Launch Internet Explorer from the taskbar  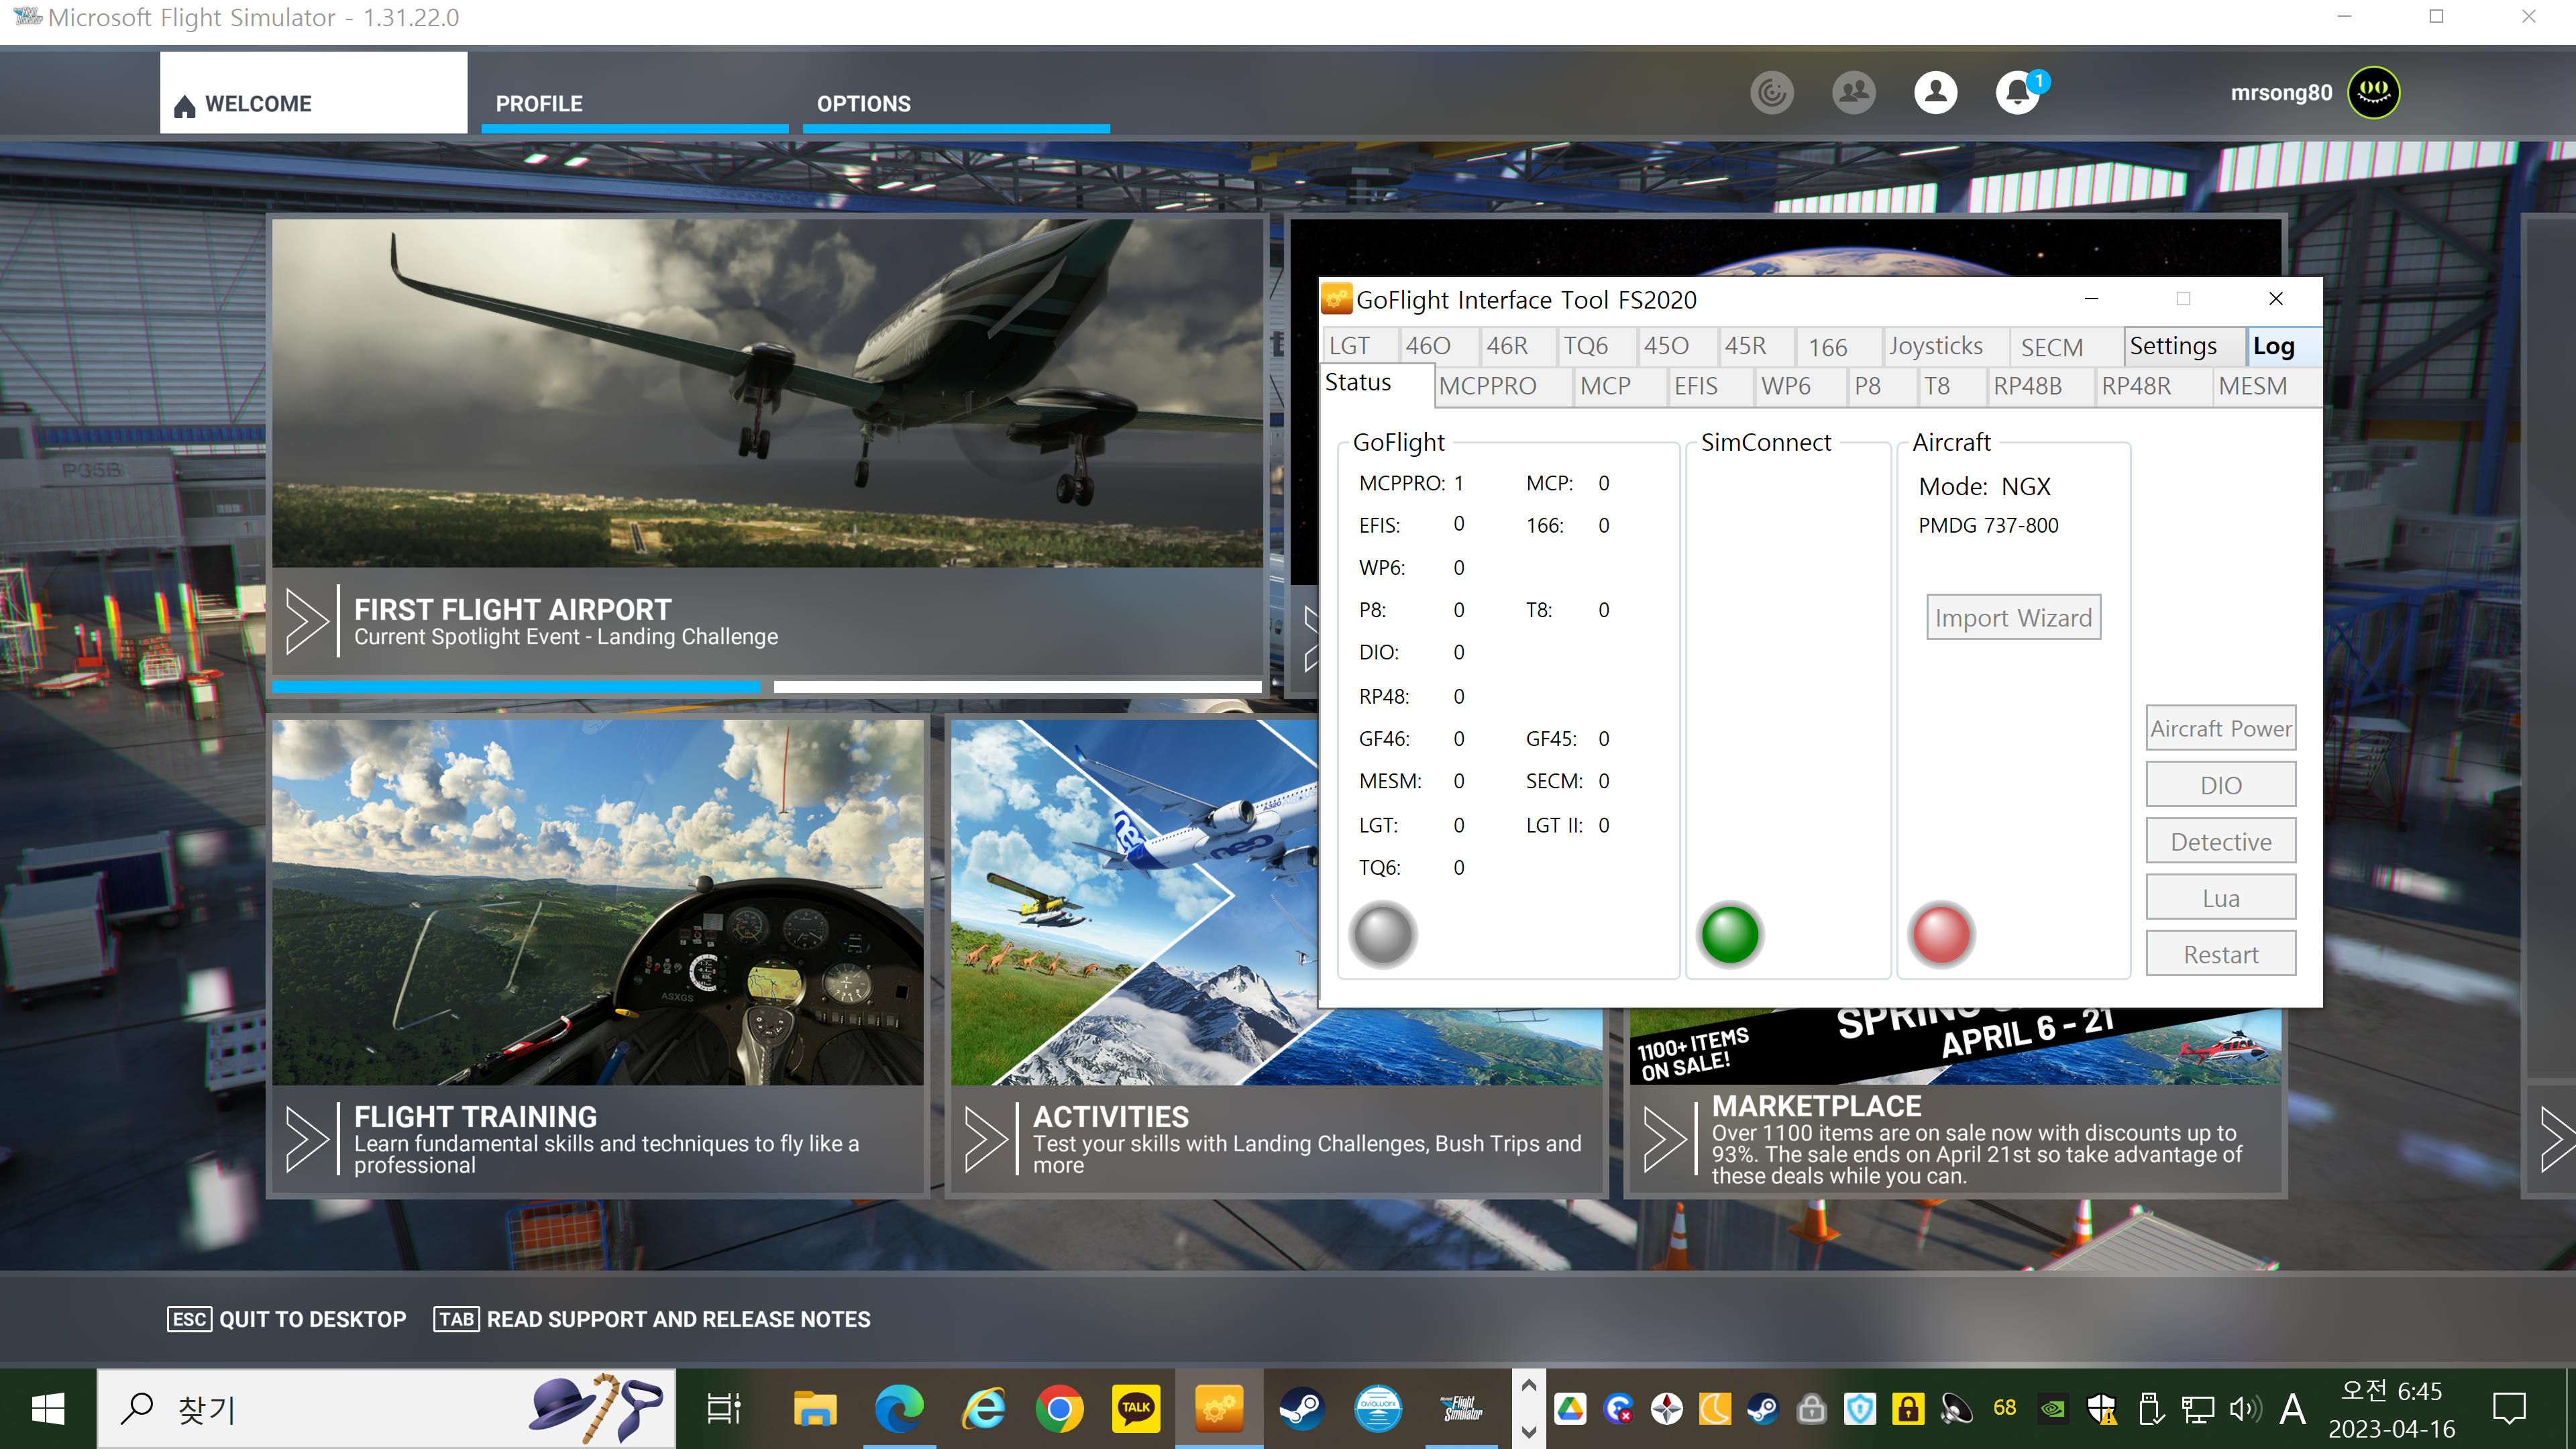pyautogui.click(x=984, y=1409)
